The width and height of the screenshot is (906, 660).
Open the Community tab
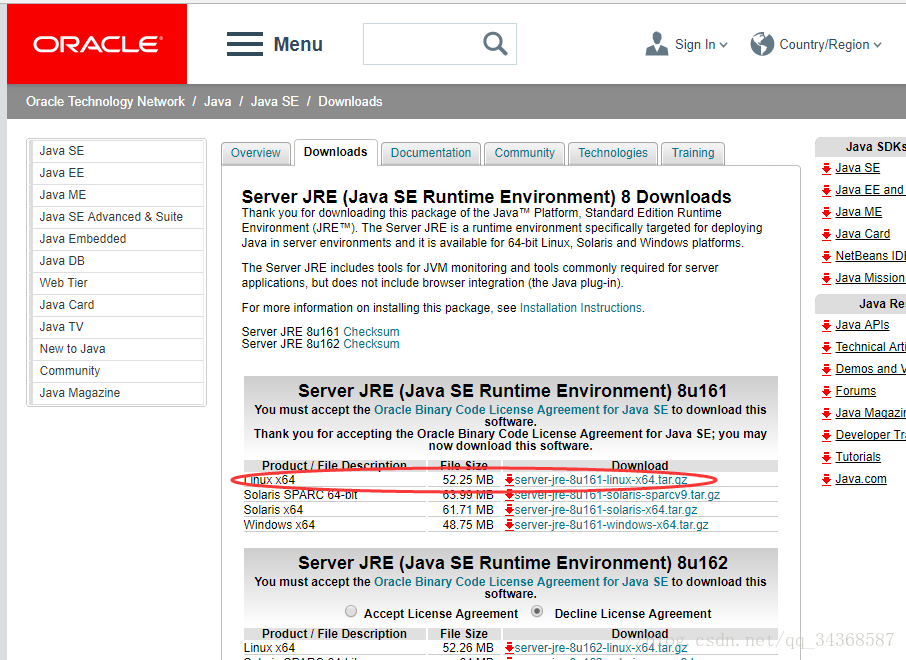pos(525,153)
